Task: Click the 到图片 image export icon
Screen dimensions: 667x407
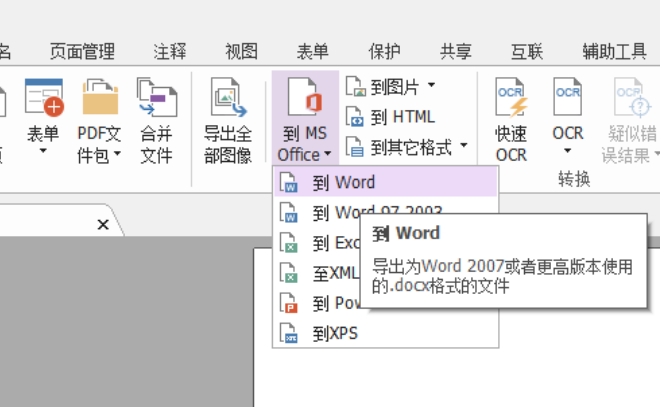Action: 356,87
